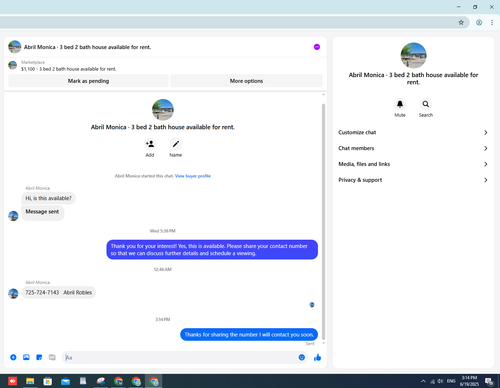Image resolution: width=500 pixels, height=388 pixels.
Task: Click large house avatar in side panel
Action: (x=413, y=55)
